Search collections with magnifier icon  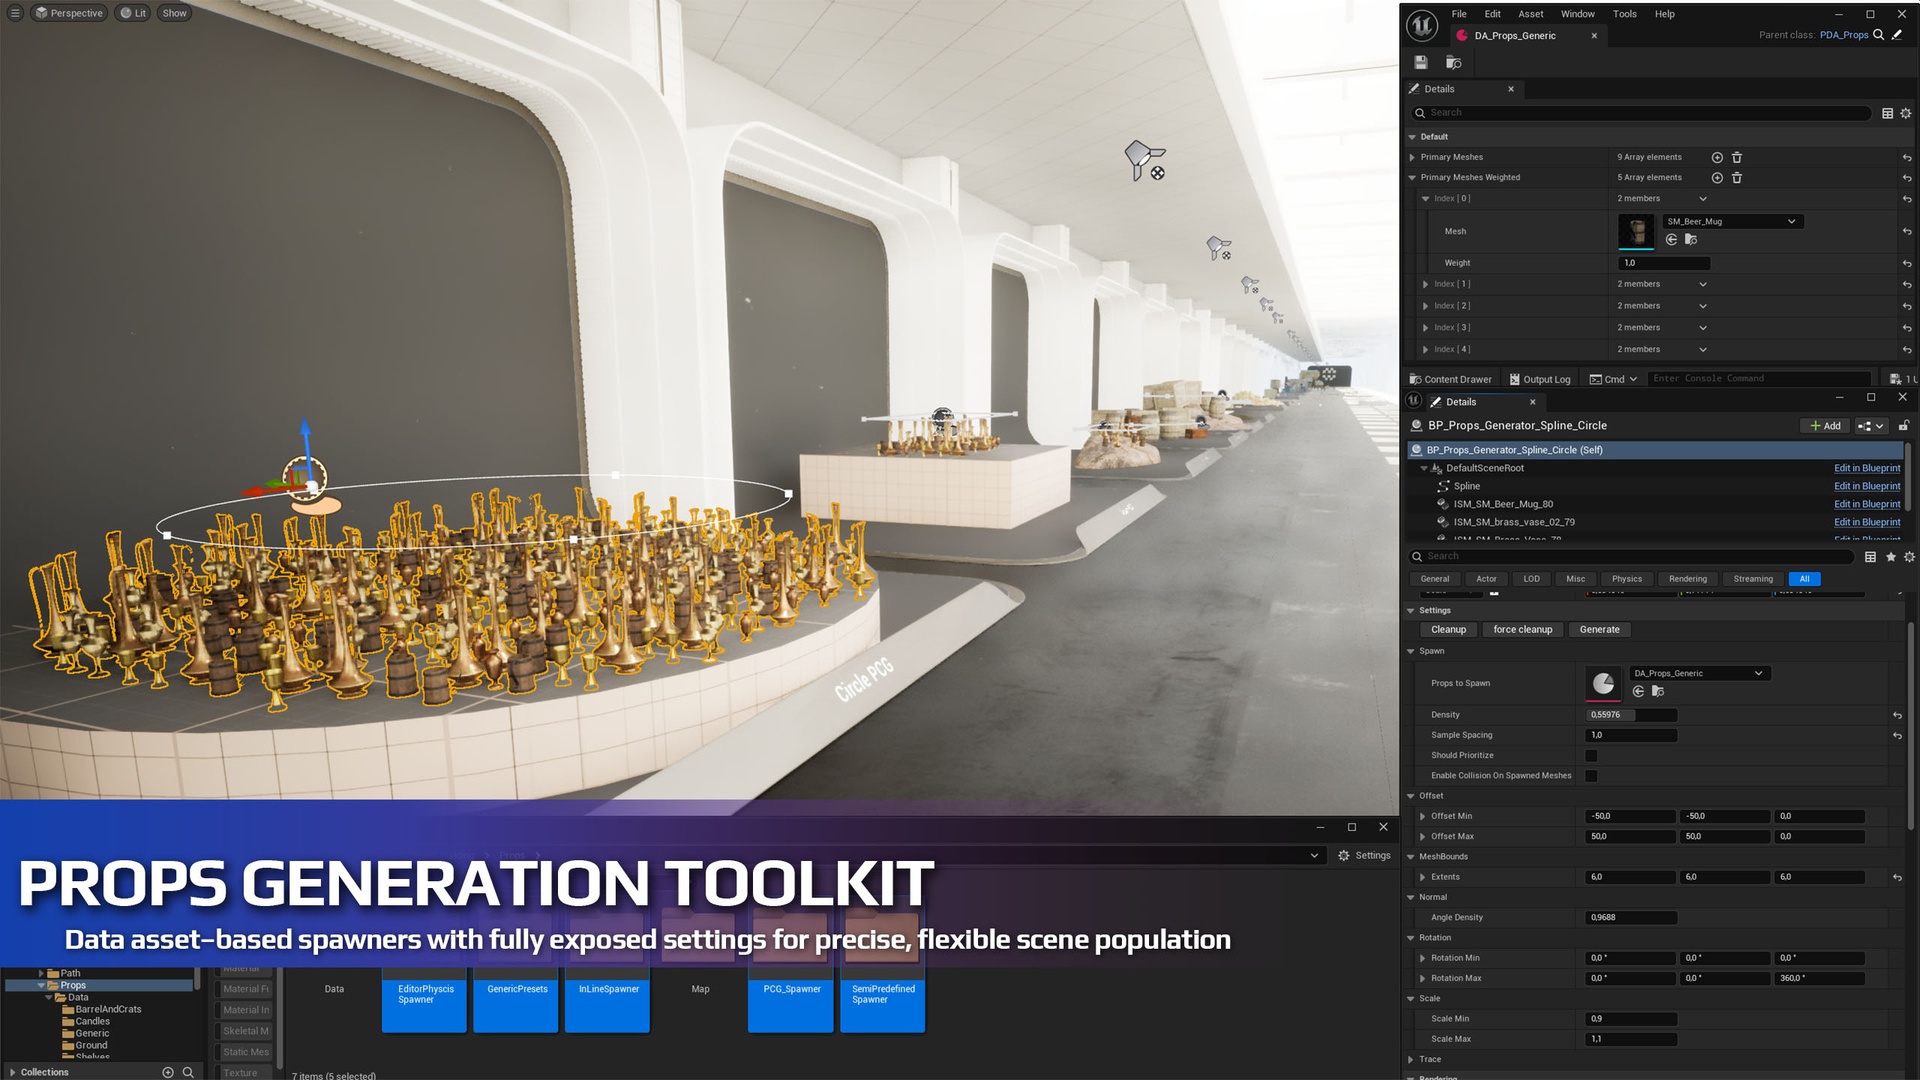coord(187,1072)
